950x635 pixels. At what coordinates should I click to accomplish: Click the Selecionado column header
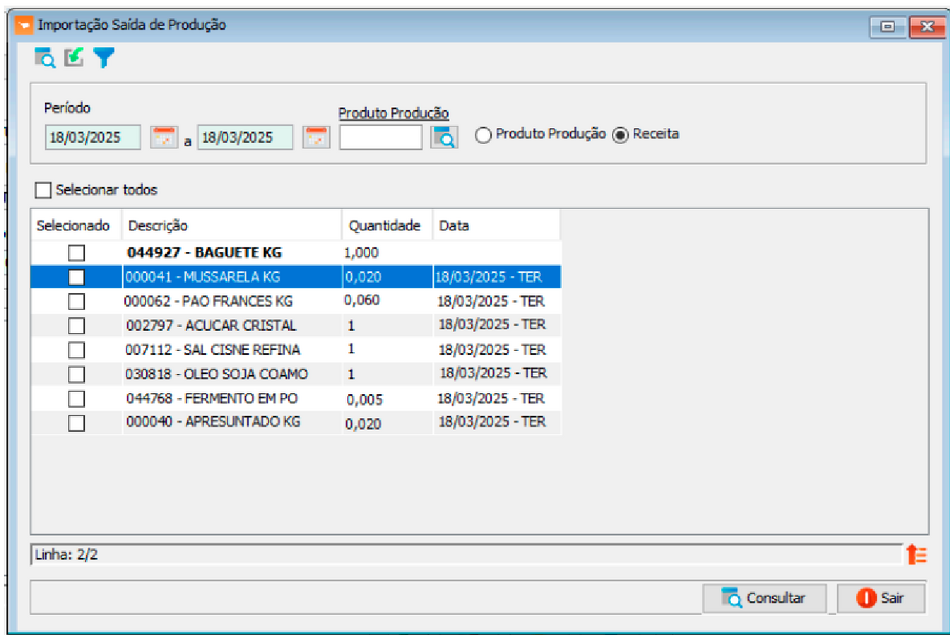[76, 225]
